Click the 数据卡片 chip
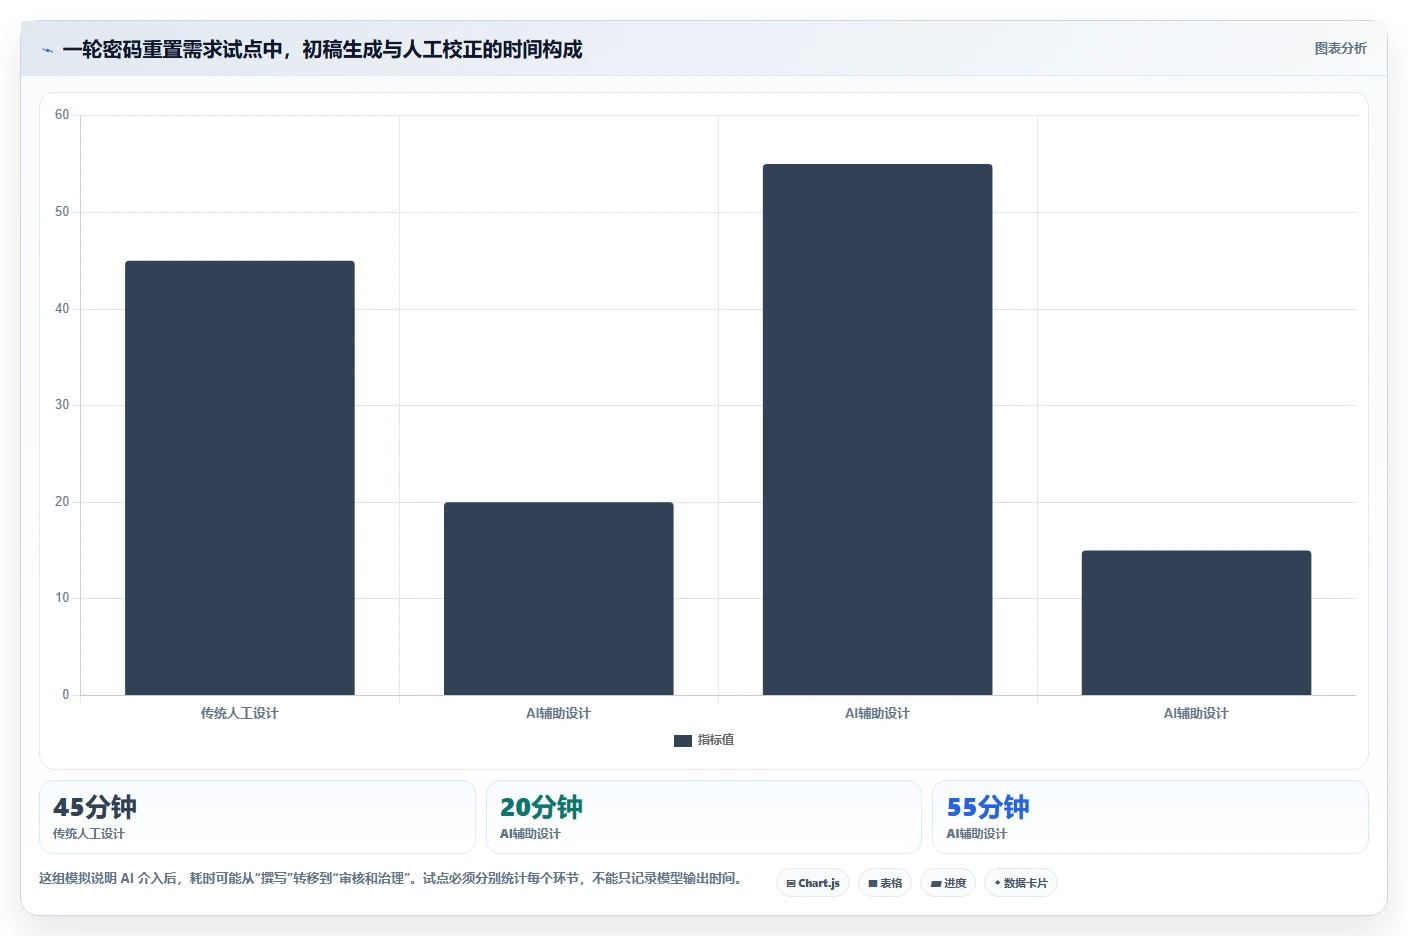This screenshot has height=936, width=1408. 1021,883
